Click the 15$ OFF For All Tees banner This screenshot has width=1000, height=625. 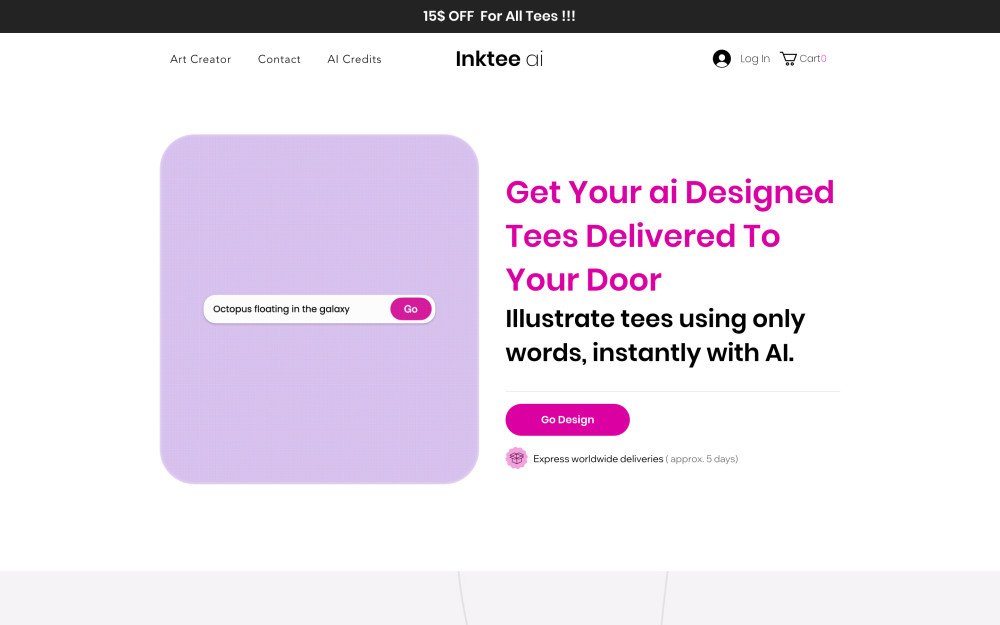pos(500,16)
